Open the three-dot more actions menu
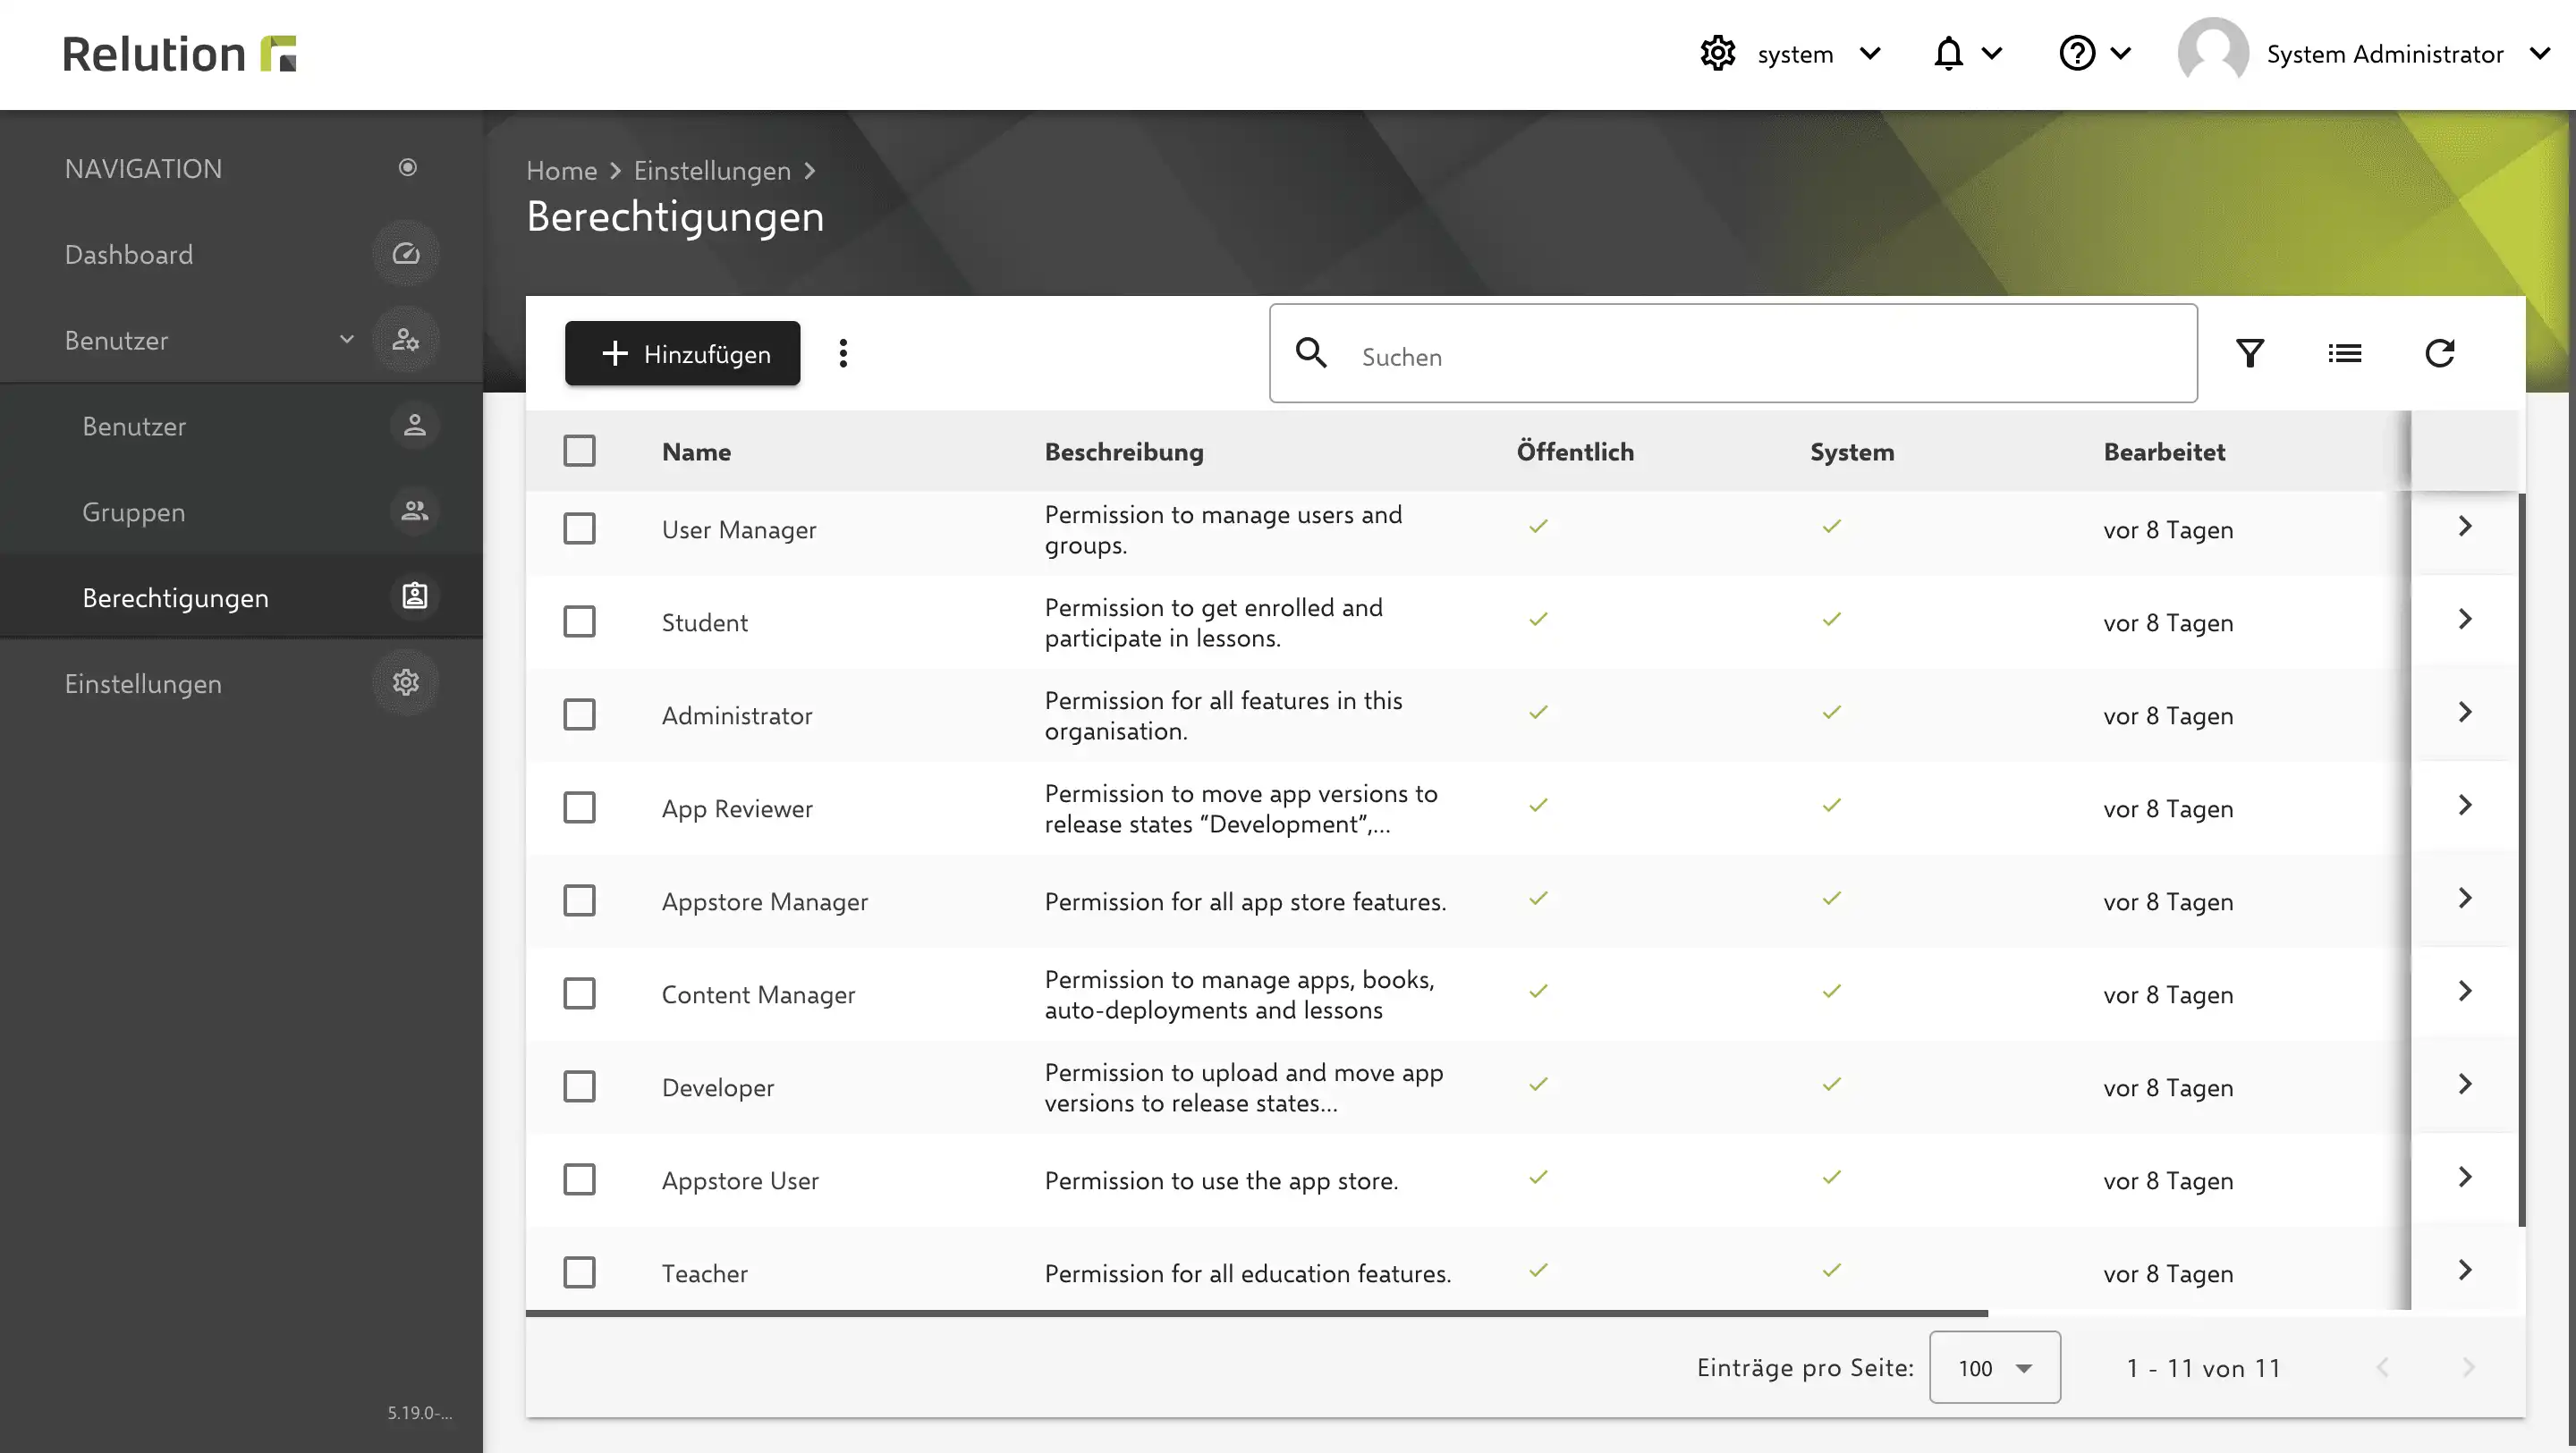Viewport: 2576px width, 1453px height. (843, 353)
